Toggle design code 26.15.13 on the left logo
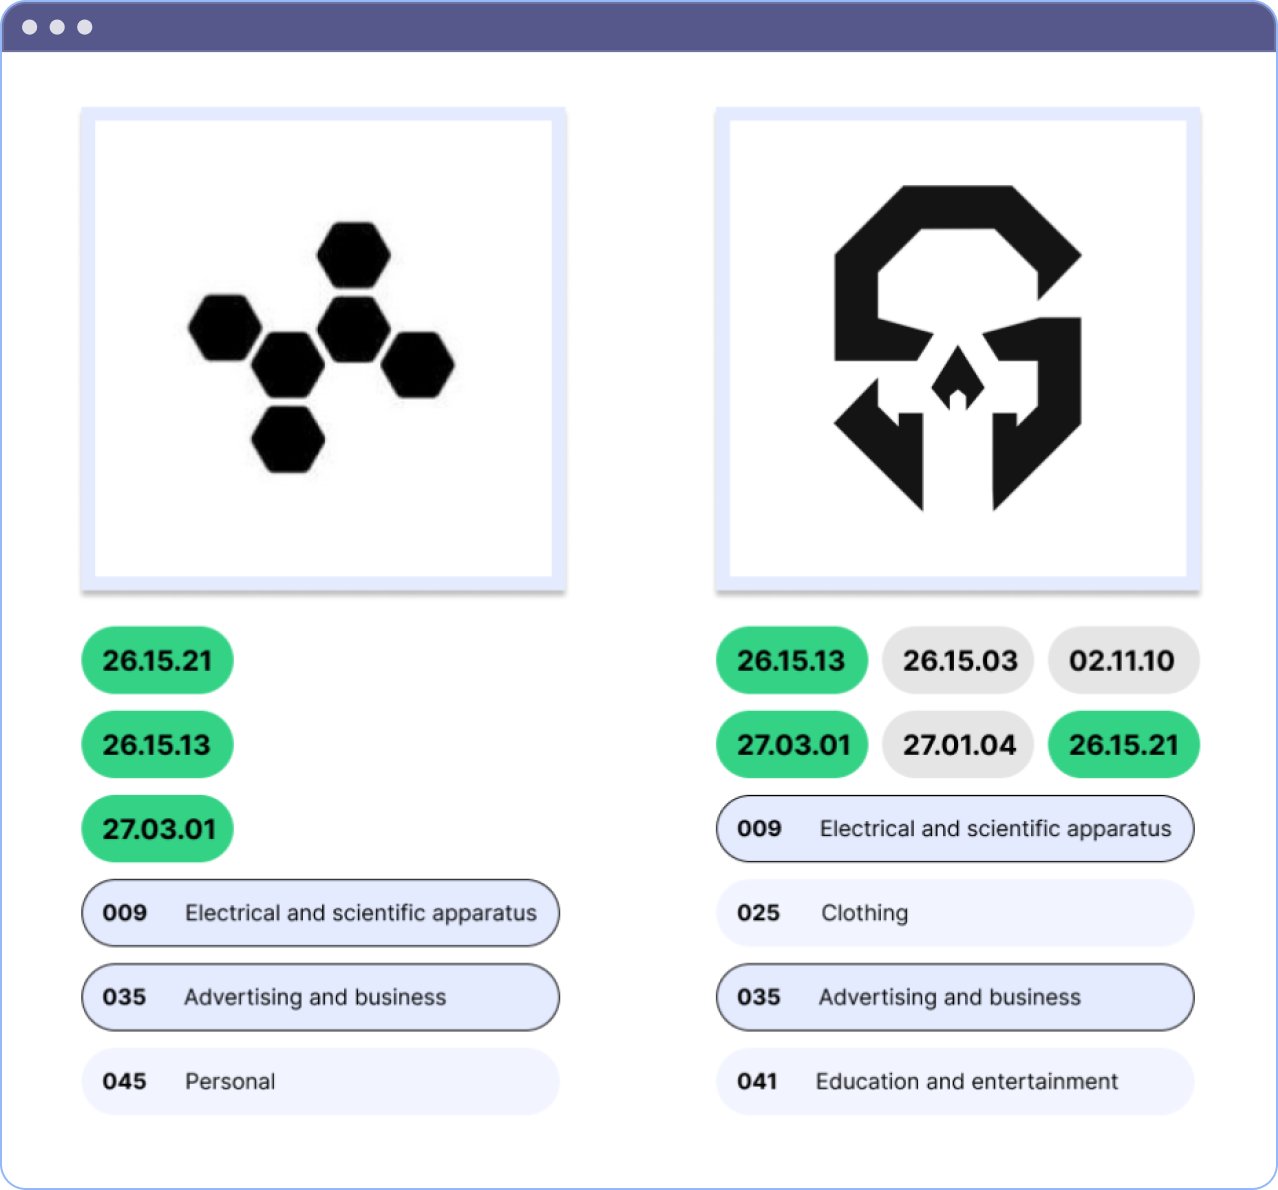 [x=156, y=744]
